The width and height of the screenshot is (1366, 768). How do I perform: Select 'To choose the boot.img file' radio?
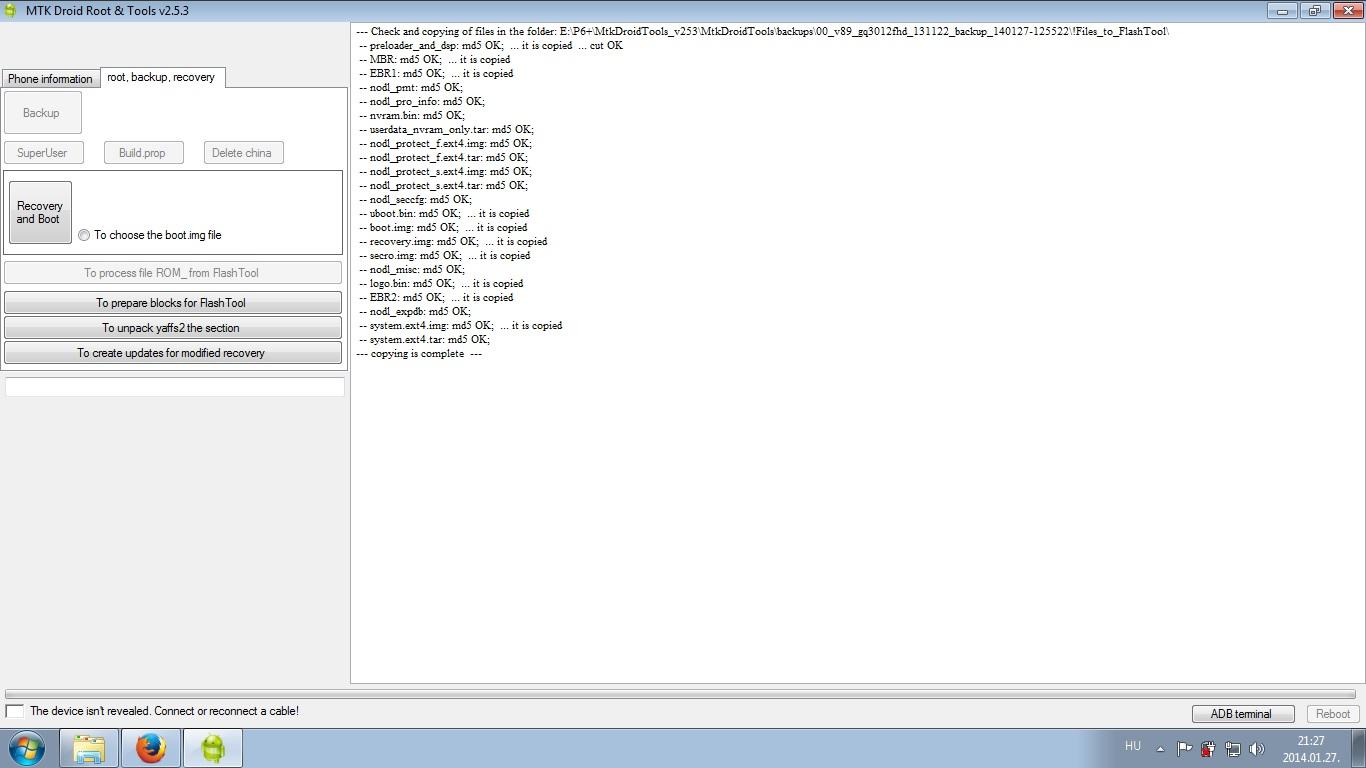click(x=84, y=235)
